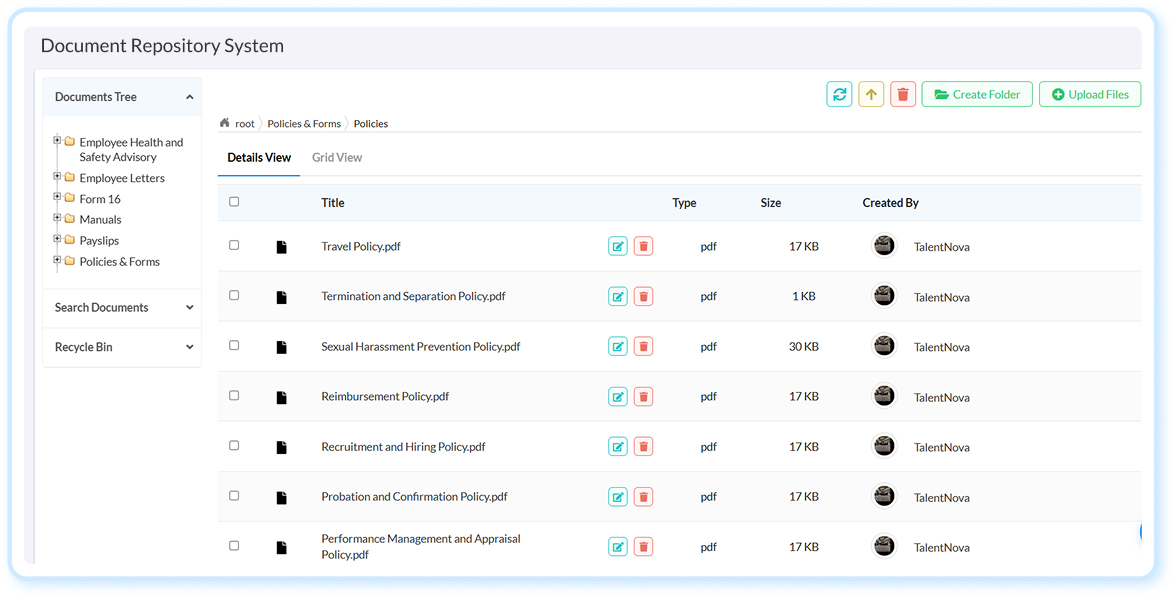Expand the Manuals tree node

tap(57, 218)
